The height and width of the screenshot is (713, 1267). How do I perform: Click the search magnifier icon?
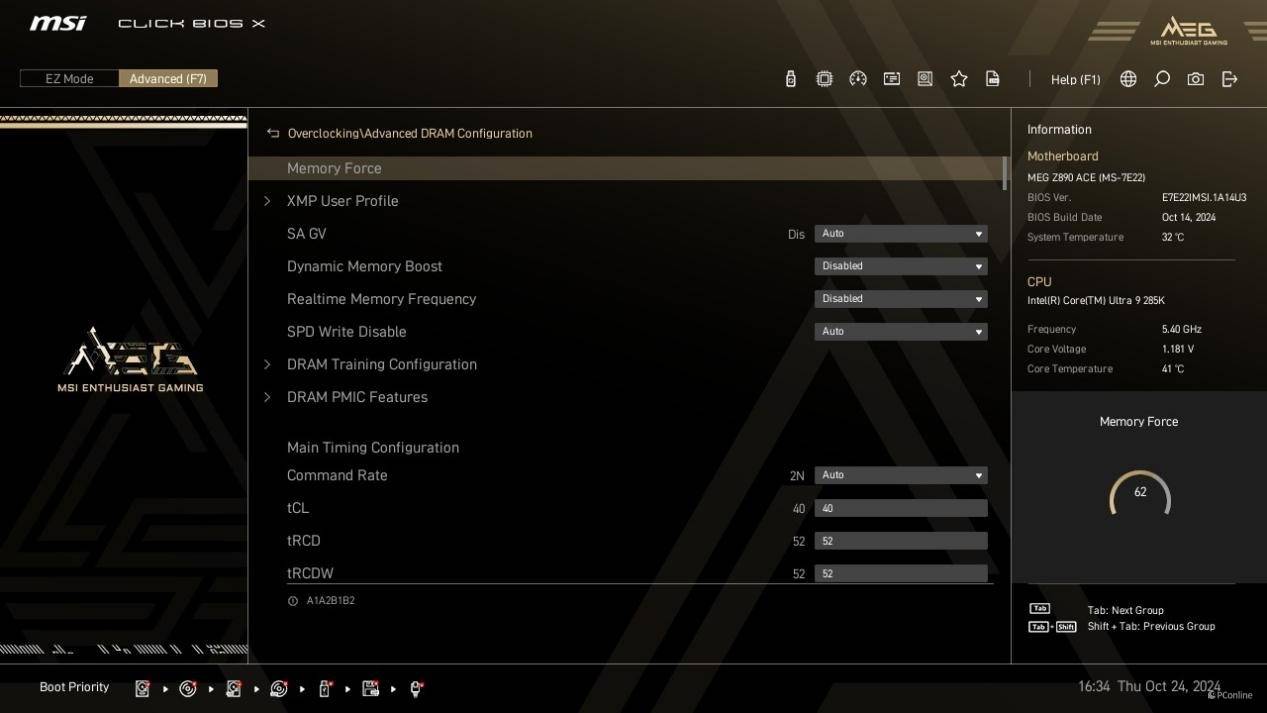(1162, 79)
